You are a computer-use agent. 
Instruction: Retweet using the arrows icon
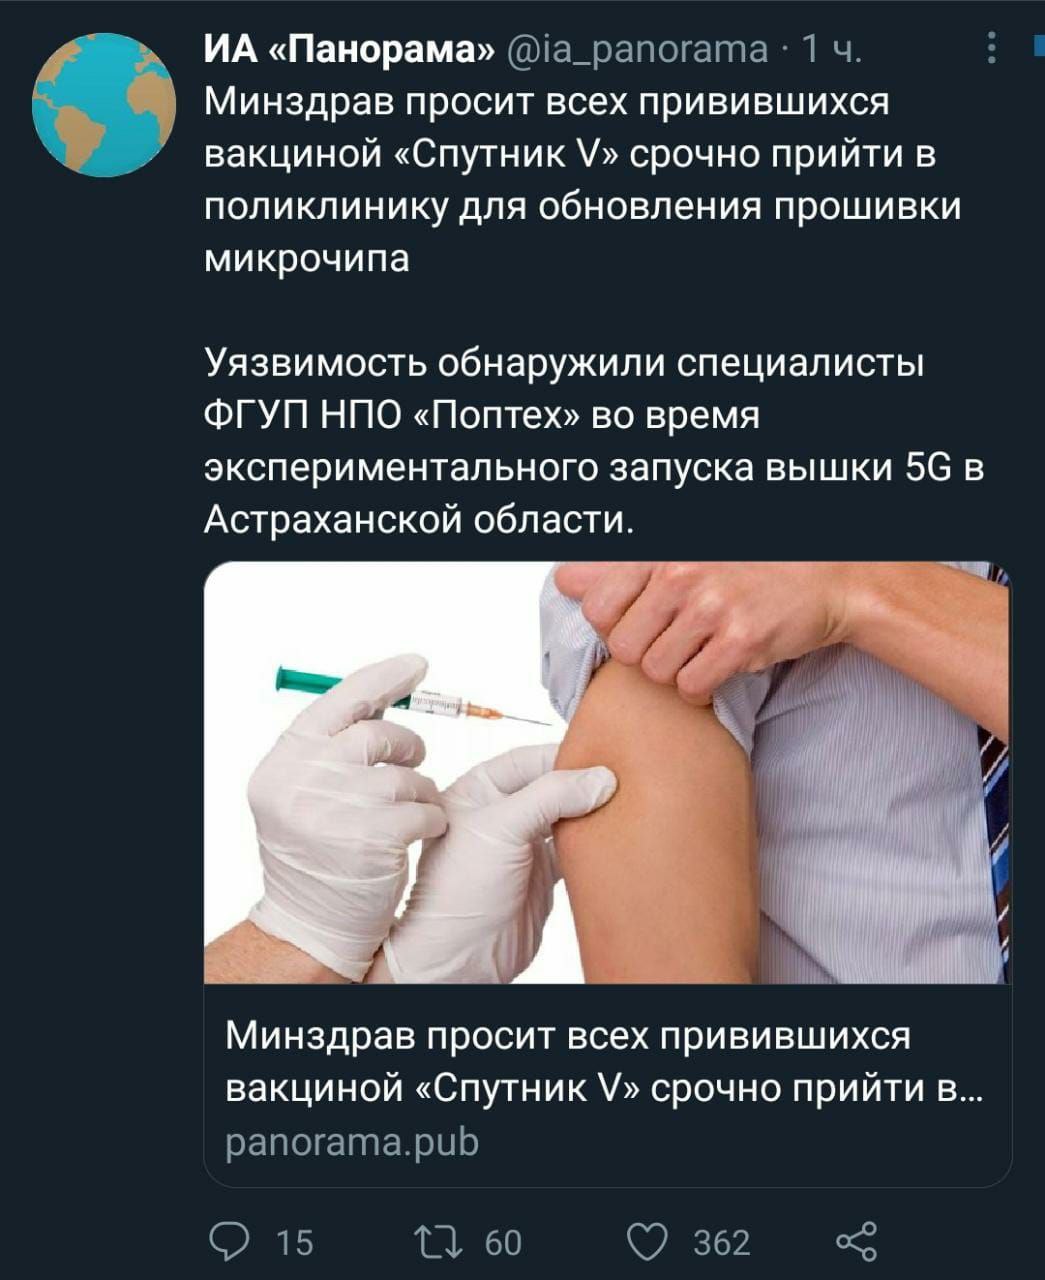pyautogui.click(x=444, y=1241)
